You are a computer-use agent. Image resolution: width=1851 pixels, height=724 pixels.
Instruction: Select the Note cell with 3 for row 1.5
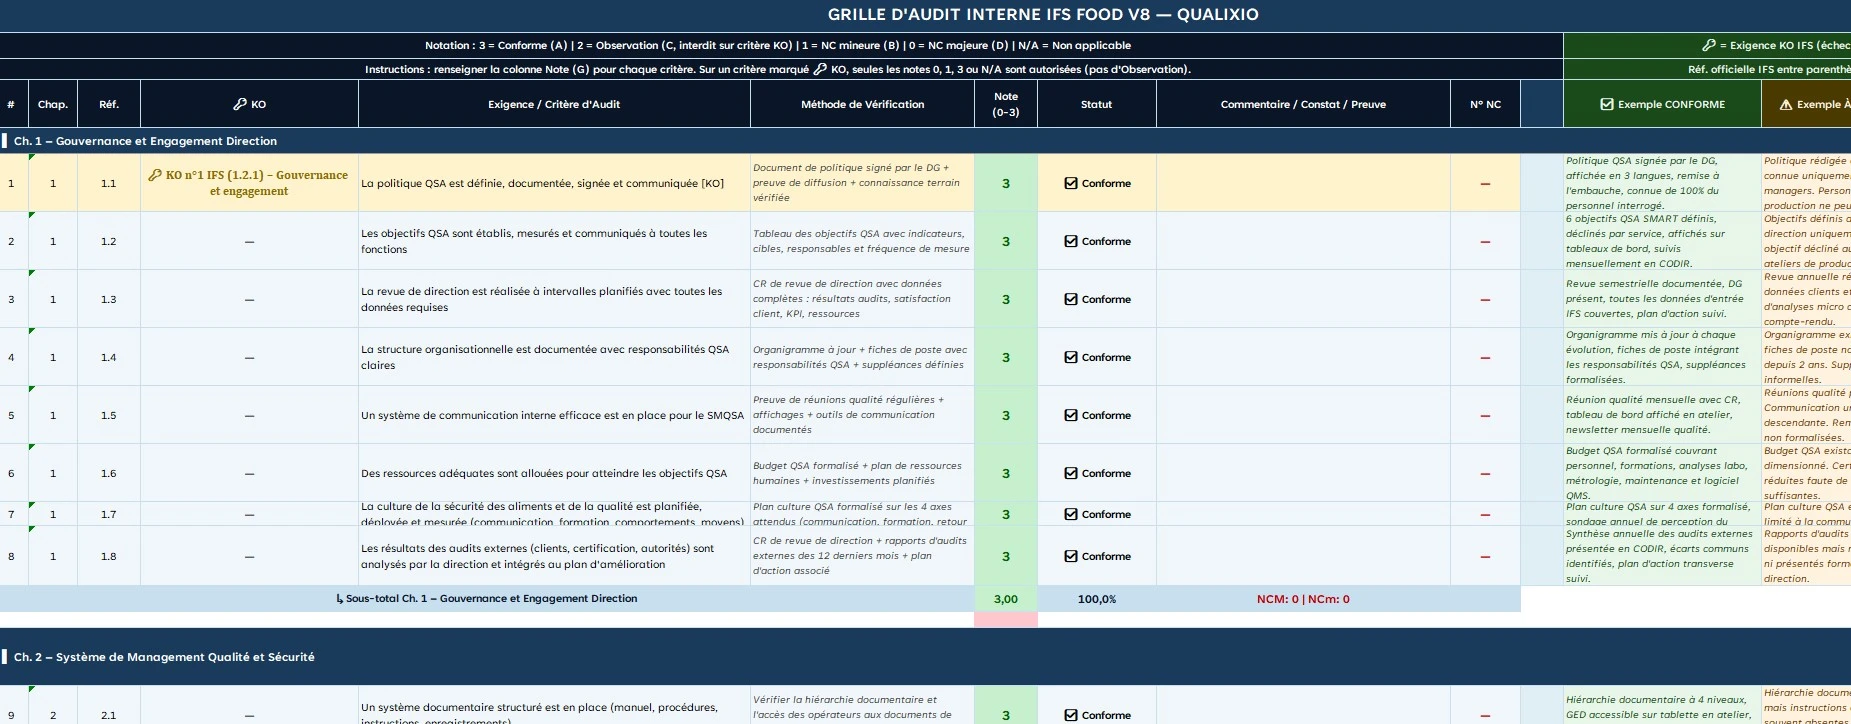pyautogui.click(x=1006, y=415)
